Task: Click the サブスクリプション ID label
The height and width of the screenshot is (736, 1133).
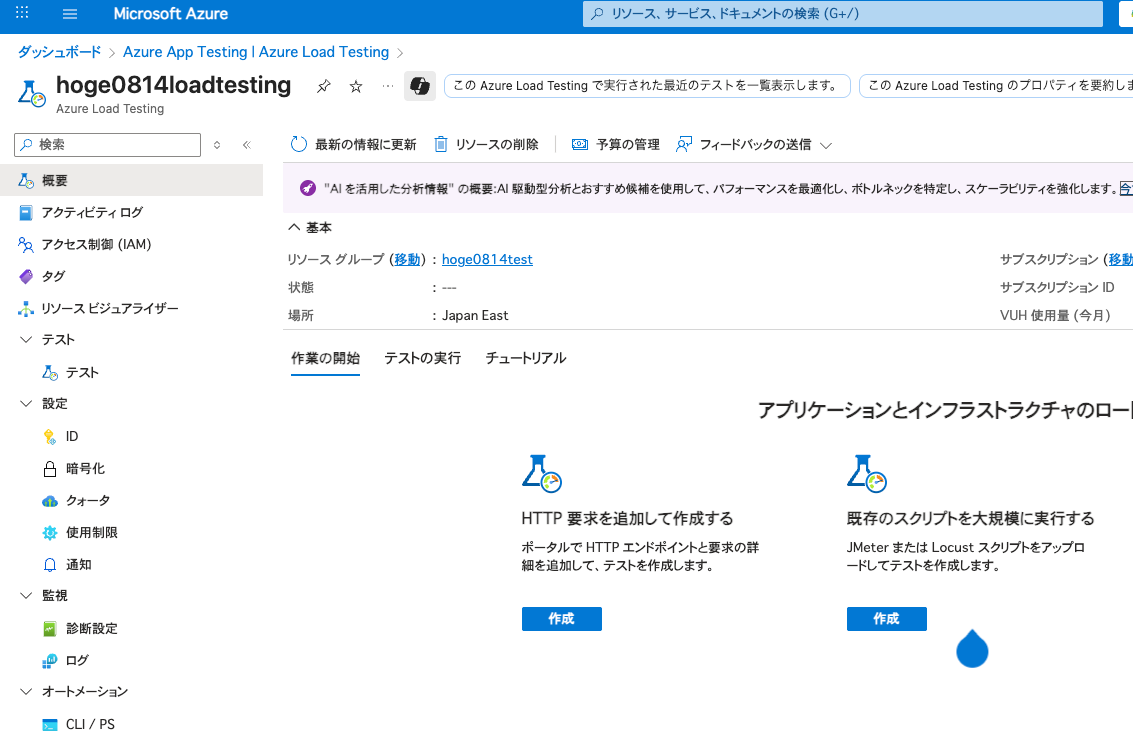Action: coord(1056,287)
